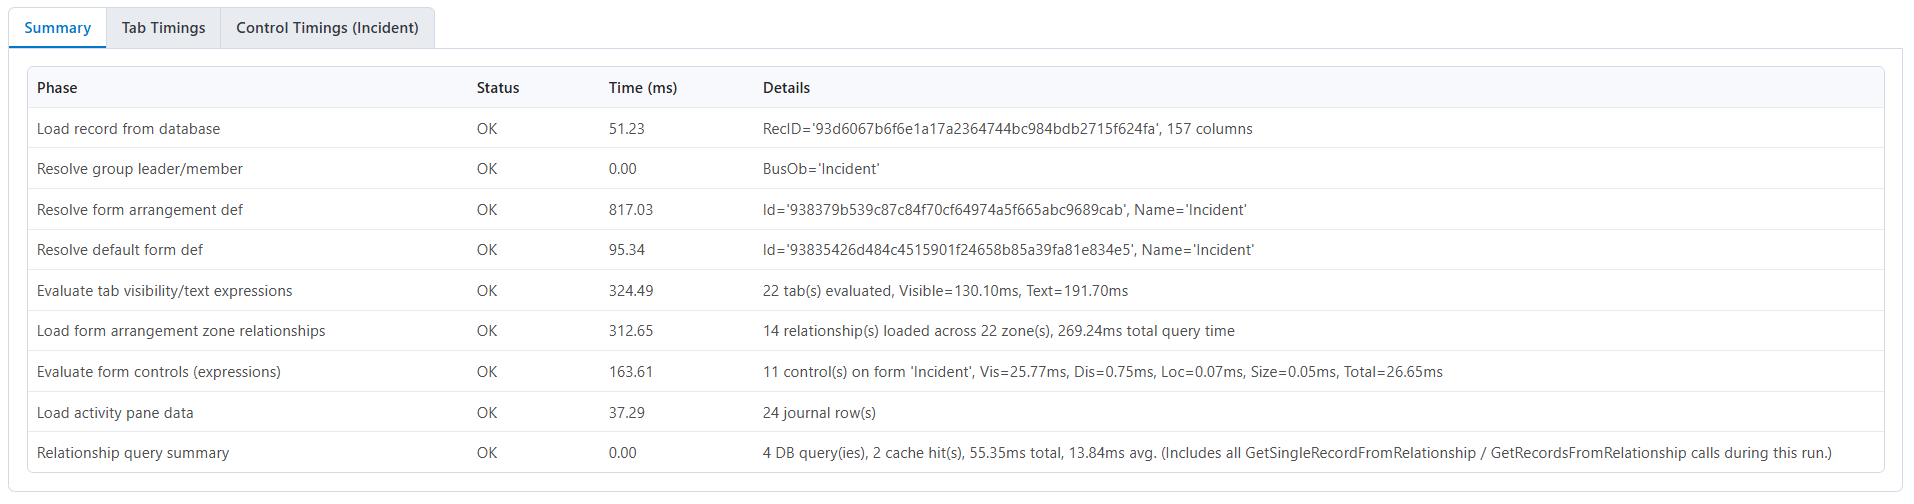Click the 51.23 time value
Screen dimensions: 1914x504
(627, 129)
